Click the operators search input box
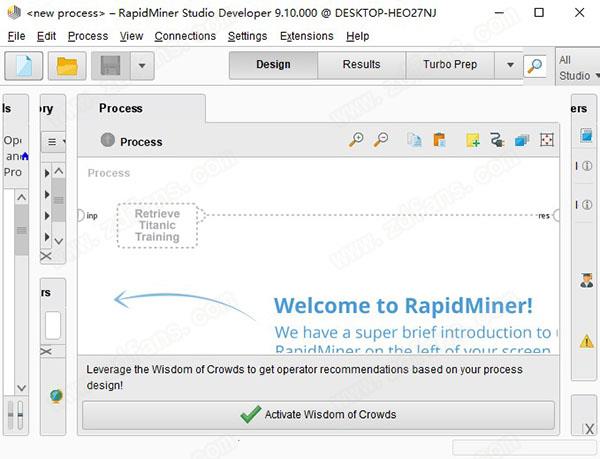This screenshot has height=459, width=600. (x=53, y=326)
